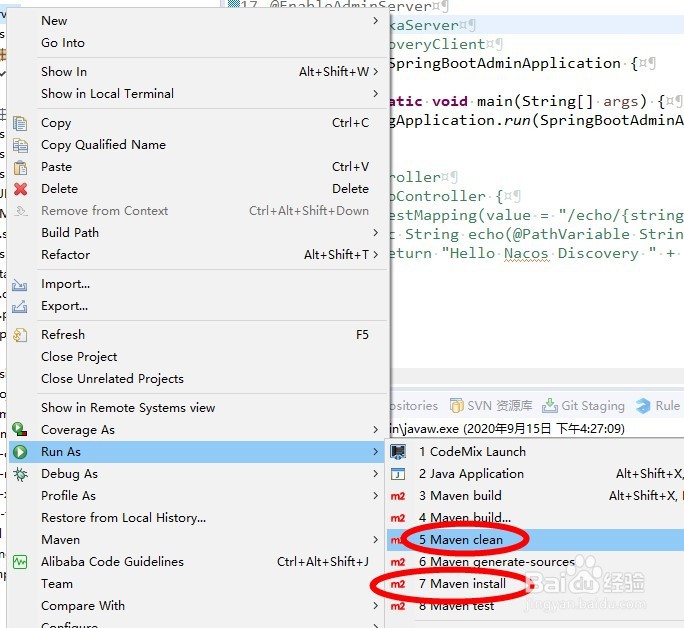Click the CodeMix Launch icon
Screen dimensions: 684x628
coord(398,452)
